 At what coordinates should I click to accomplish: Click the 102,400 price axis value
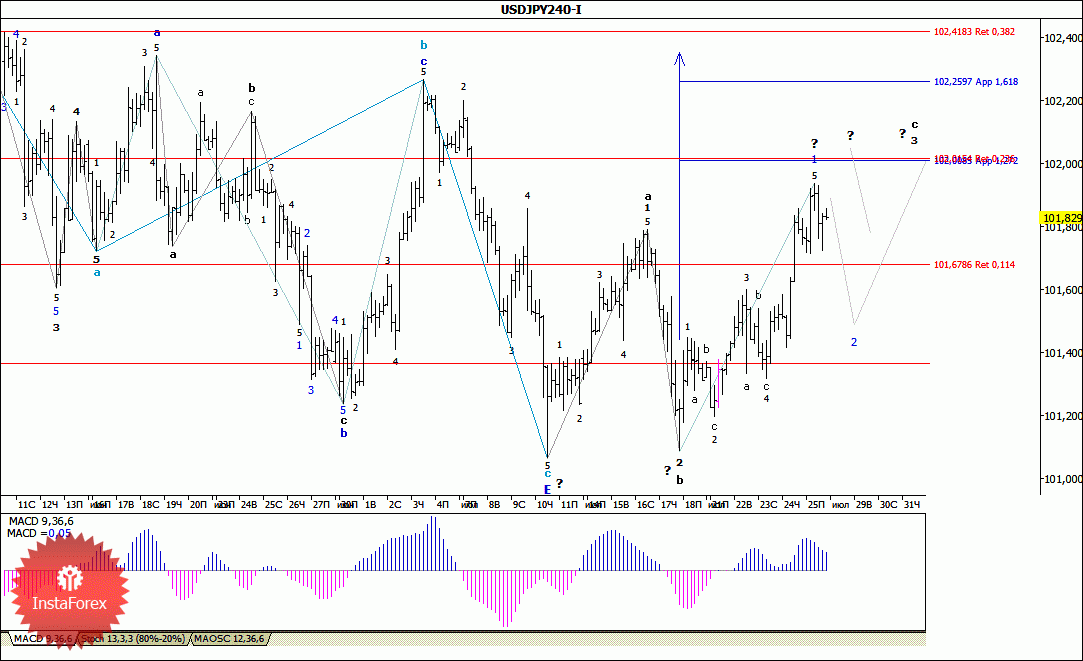pos(1062,38)
